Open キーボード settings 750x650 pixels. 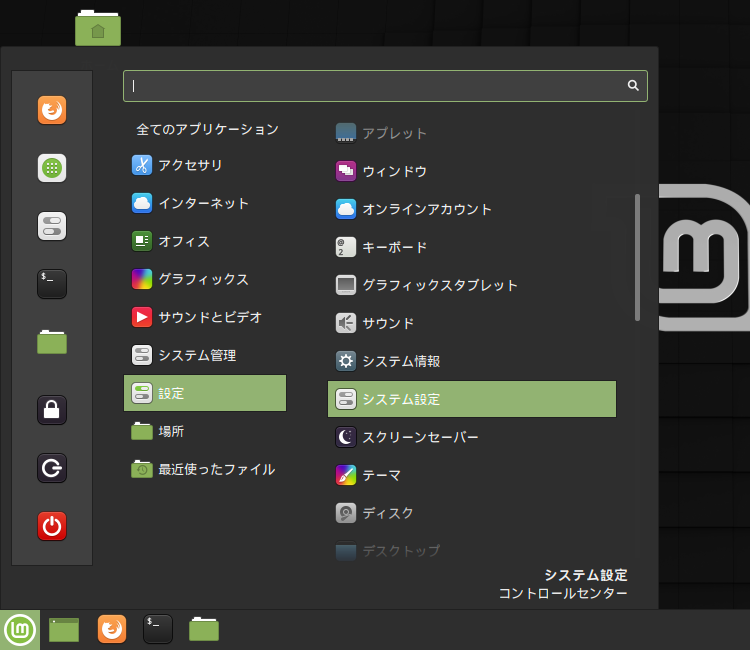472,247
